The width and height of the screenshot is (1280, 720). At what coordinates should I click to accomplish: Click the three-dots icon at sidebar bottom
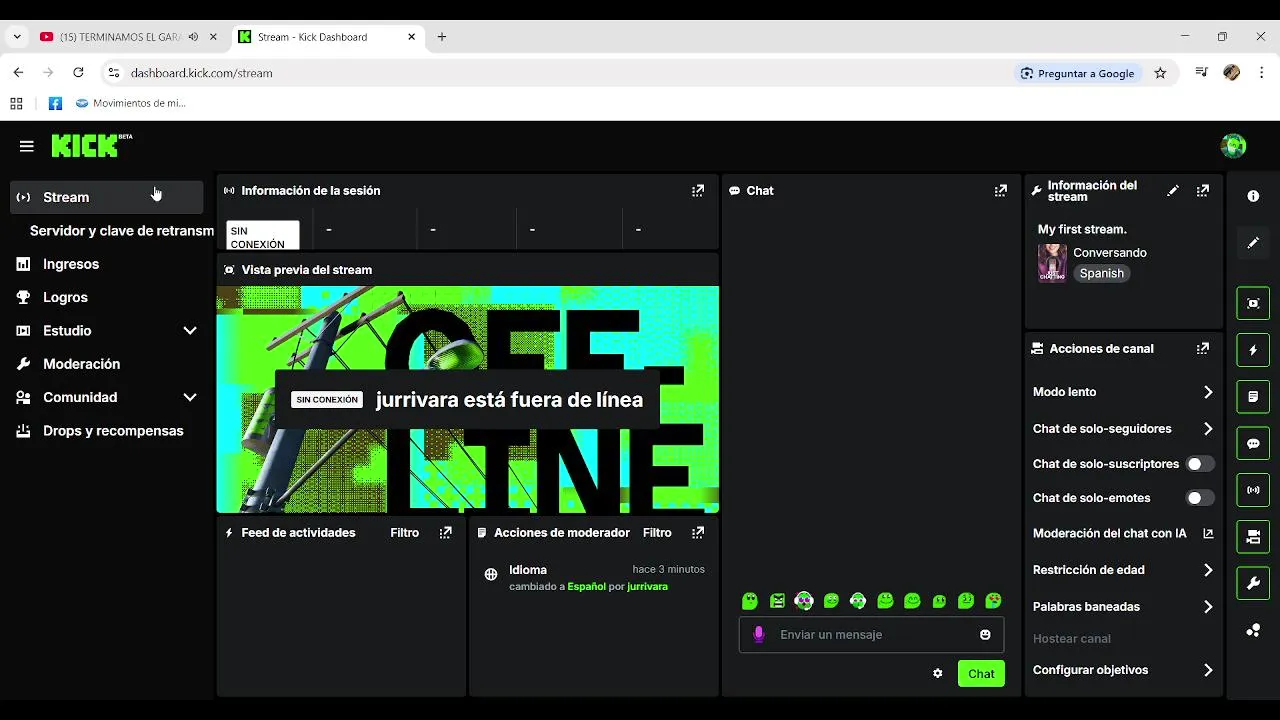[x=1253, y=630]
